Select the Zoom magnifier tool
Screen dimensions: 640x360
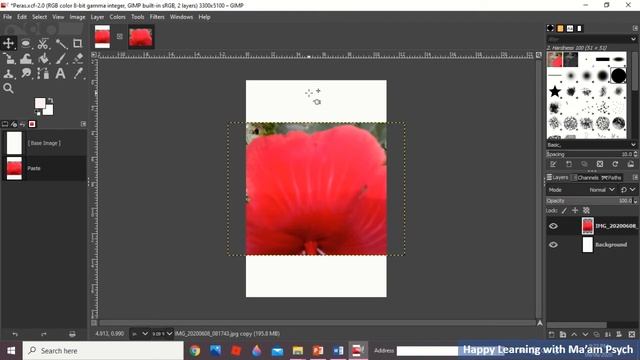pos(8,89)
